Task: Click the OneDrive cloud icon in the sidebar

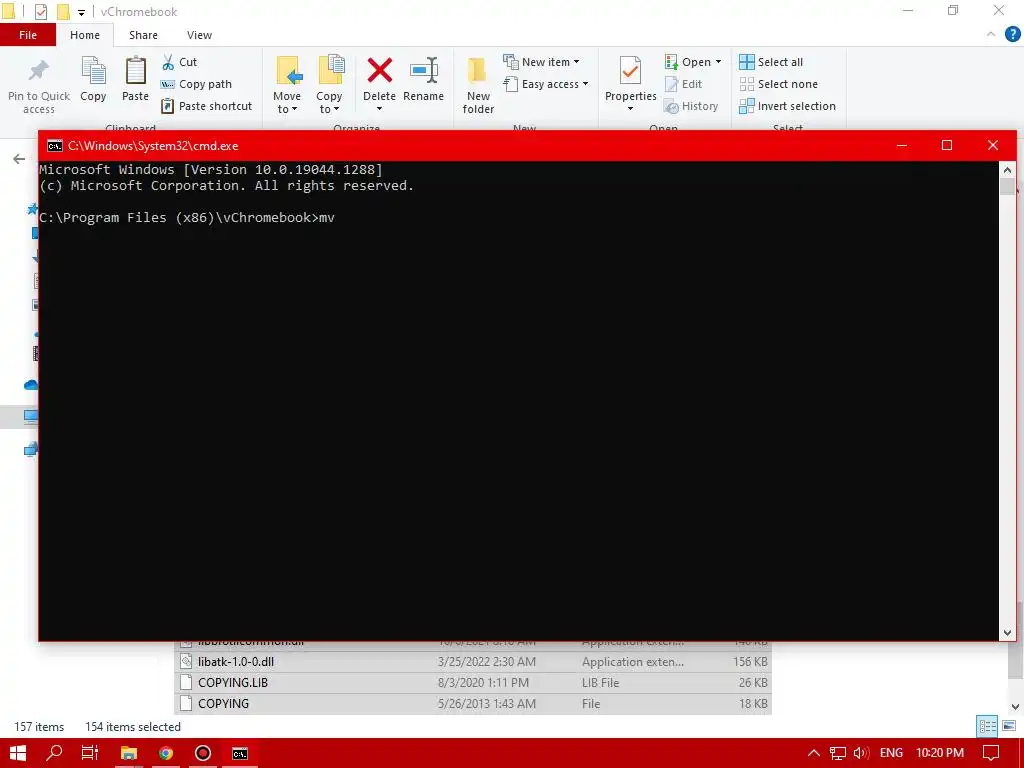Action: point(31,385)
